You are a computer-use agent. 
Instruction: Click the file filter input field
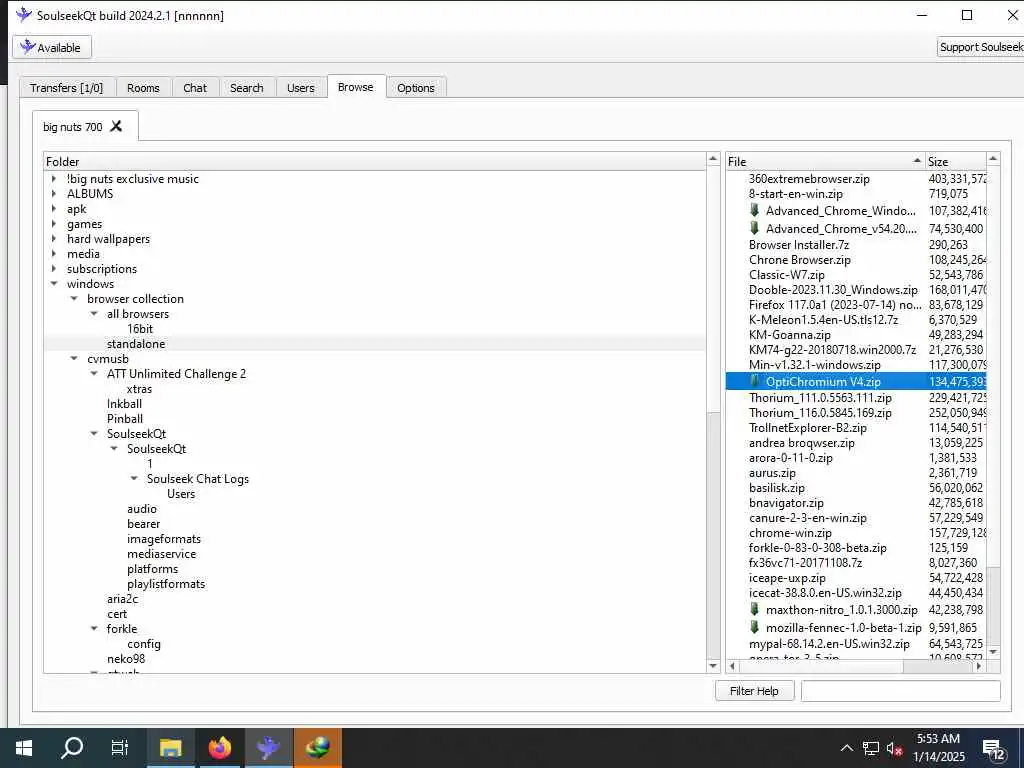pyautogui.click(x=901, y=690)
